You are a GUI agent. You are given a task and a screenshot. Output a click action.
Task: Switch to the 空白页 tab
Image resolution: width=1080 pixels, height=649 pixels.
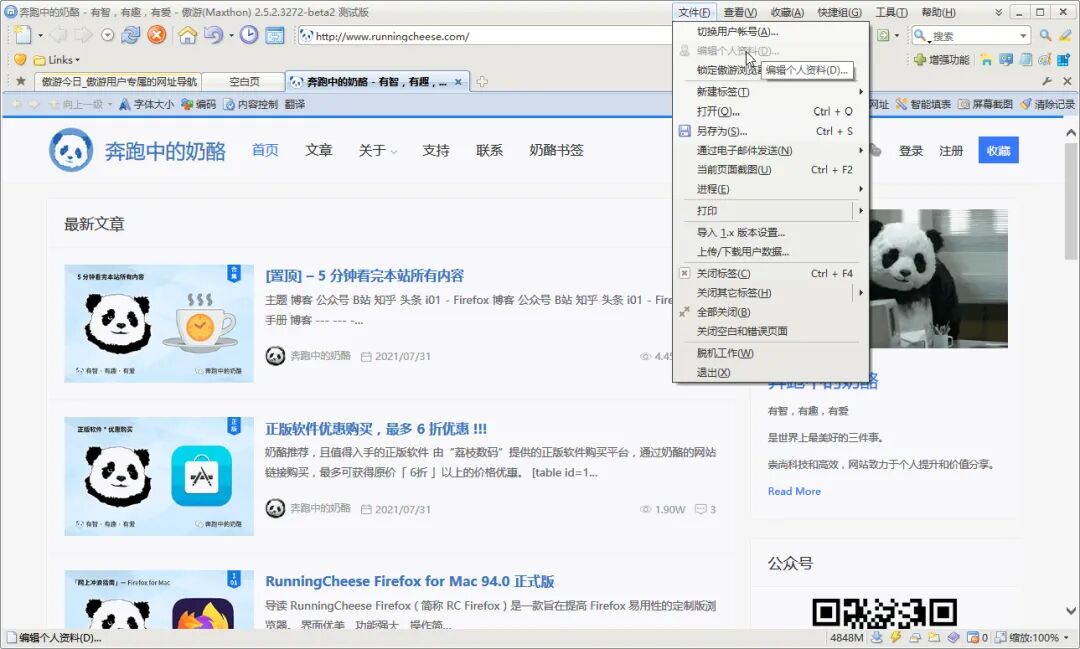click(x=244, y=81)
